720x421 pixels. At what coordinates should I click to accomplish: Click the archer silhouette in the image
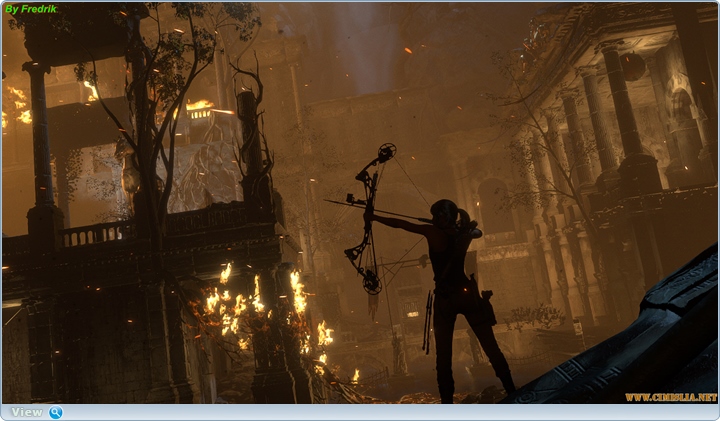[x=455, y=290]
